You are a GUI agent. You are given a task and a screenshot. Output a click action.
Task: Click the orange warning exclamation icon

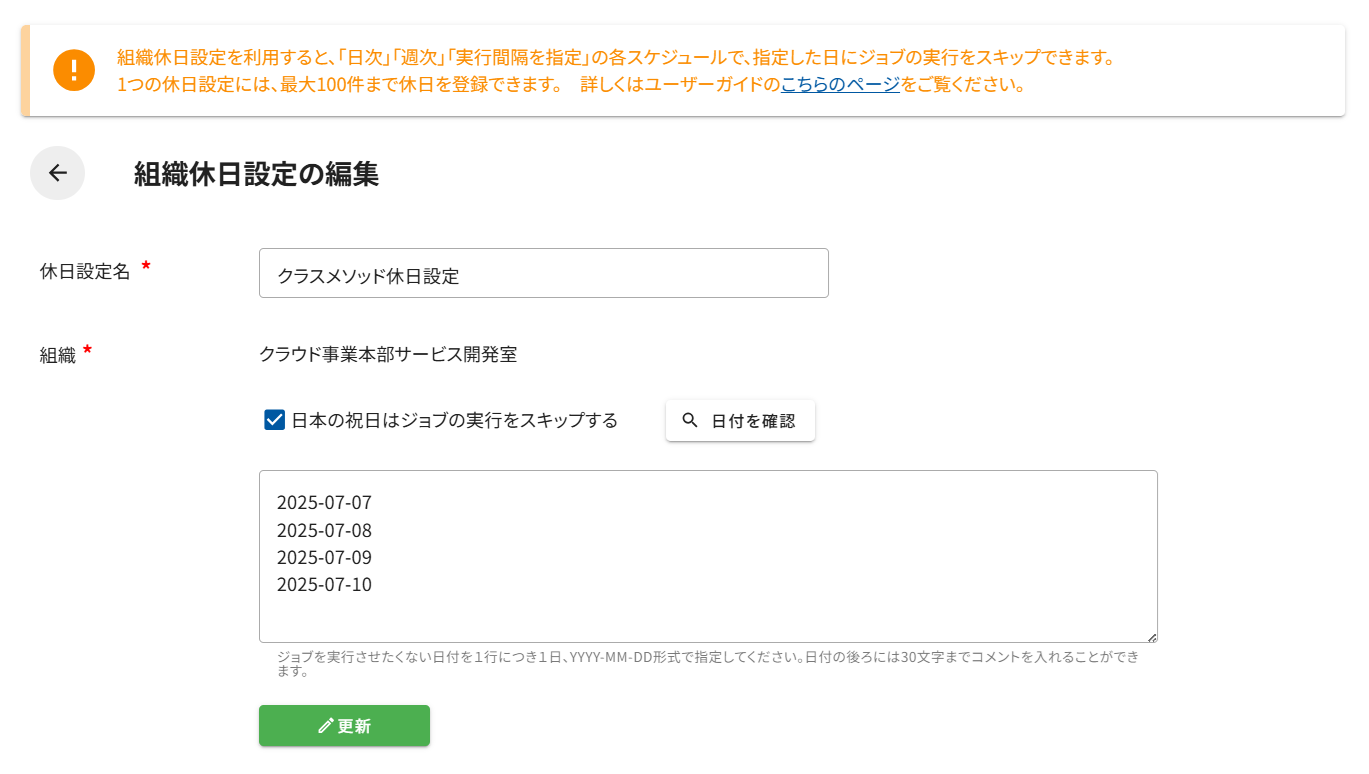click(74, 70)
